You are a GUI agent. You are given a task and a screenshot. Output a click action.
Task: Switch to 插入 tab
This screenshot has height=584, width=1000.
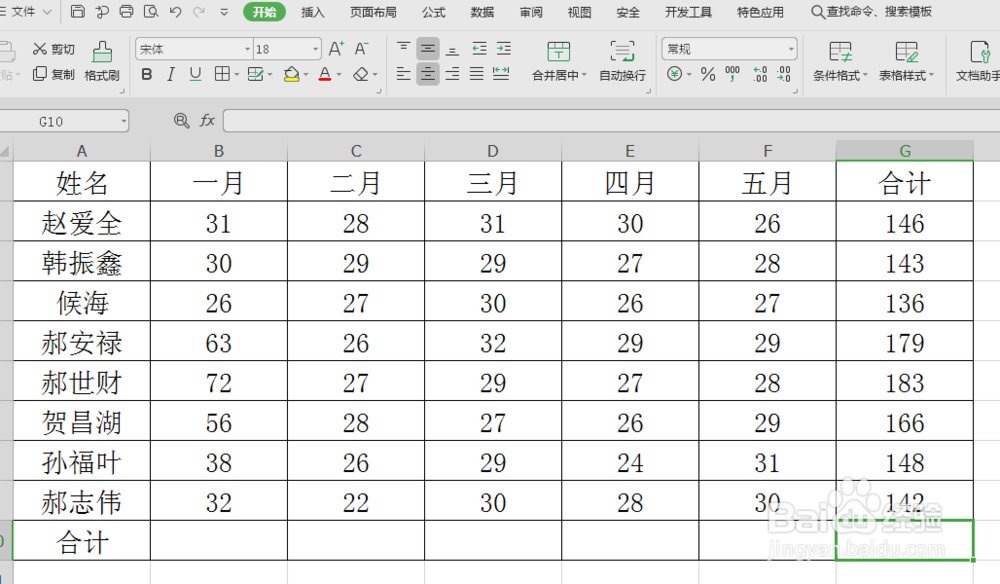(312, 12)
